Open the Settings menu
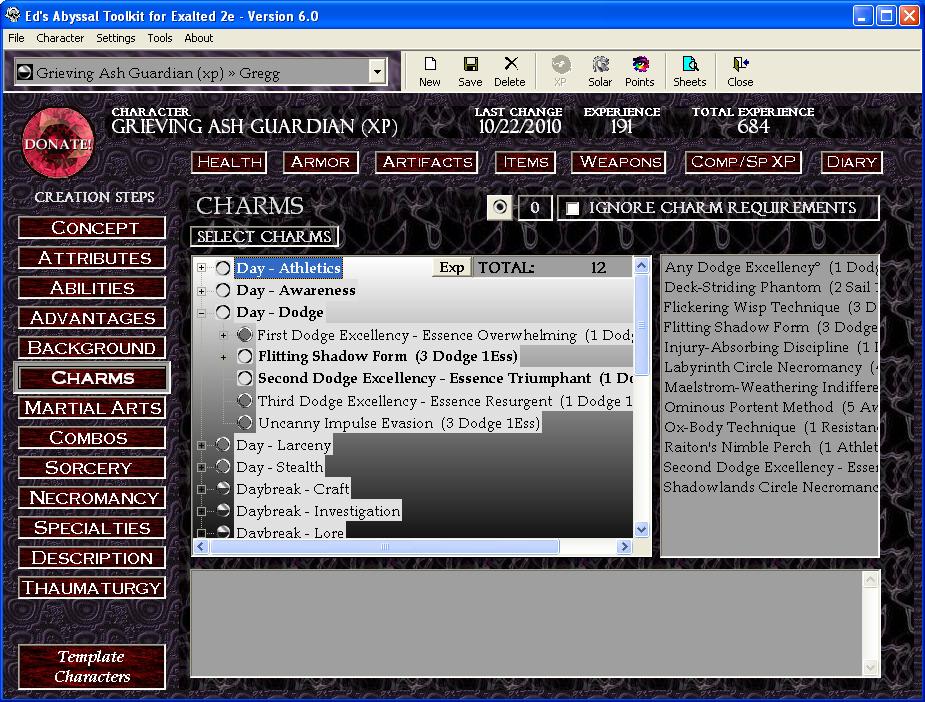Image resolution: width=925 pixels, height=702 pixels. [x=116, y=38]
